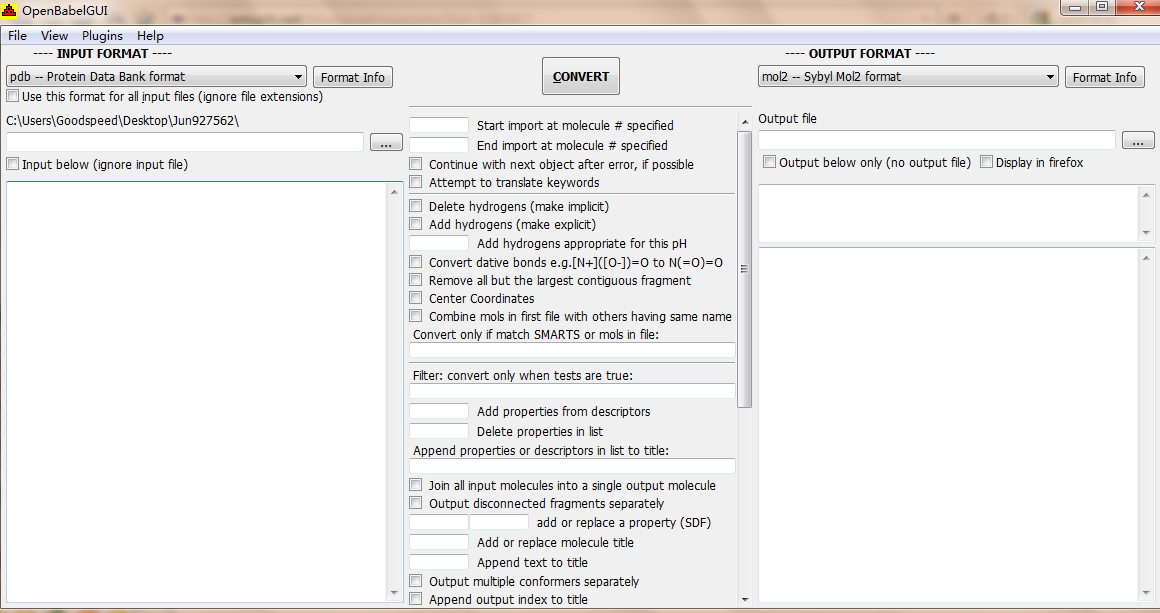Browse for an input file with ... button

pyautogui.click(x=386, y=142)
